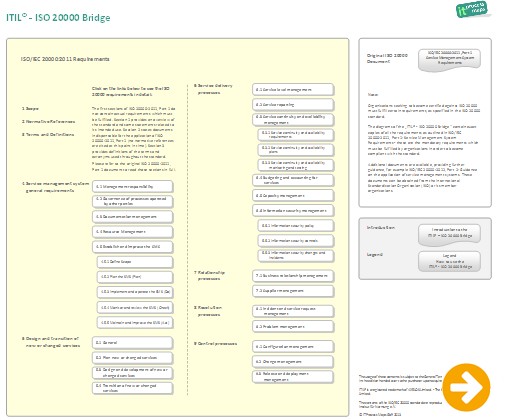Open 4.5.1 Define Scope box
The image size is (506, 420).
[135, 262]
